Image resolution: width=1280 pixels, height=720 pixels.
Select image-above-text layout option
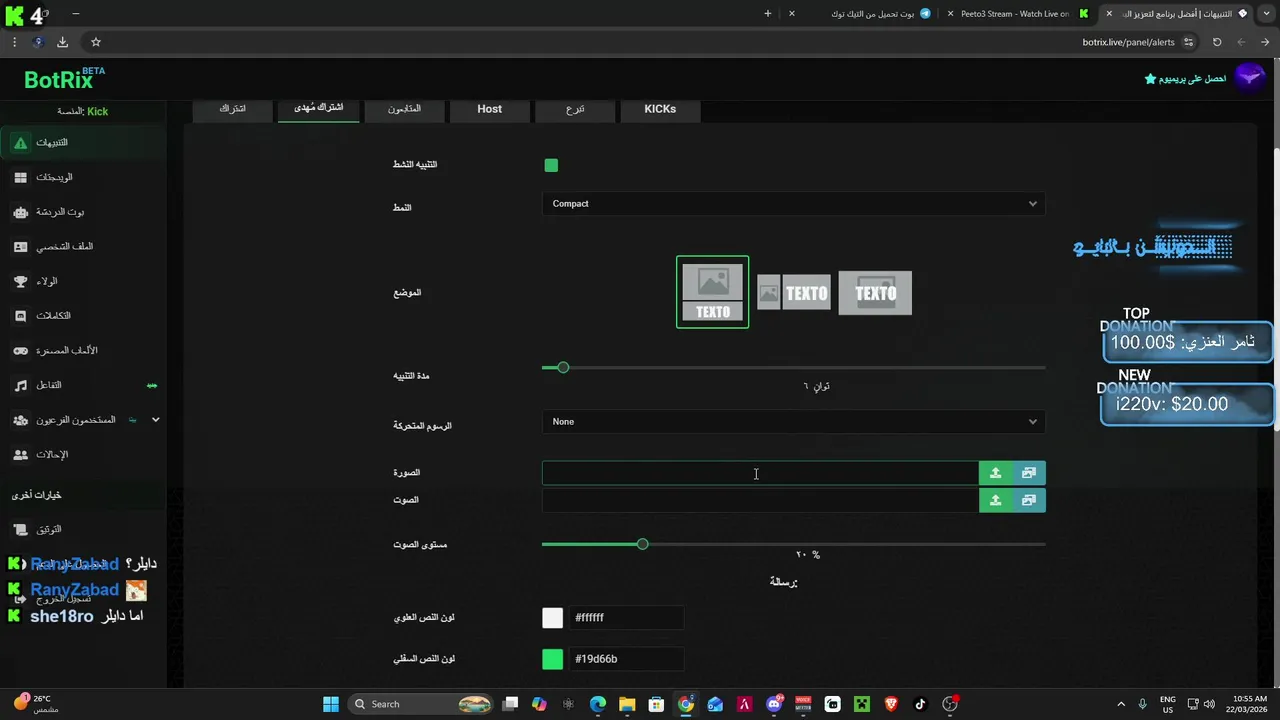712,292
